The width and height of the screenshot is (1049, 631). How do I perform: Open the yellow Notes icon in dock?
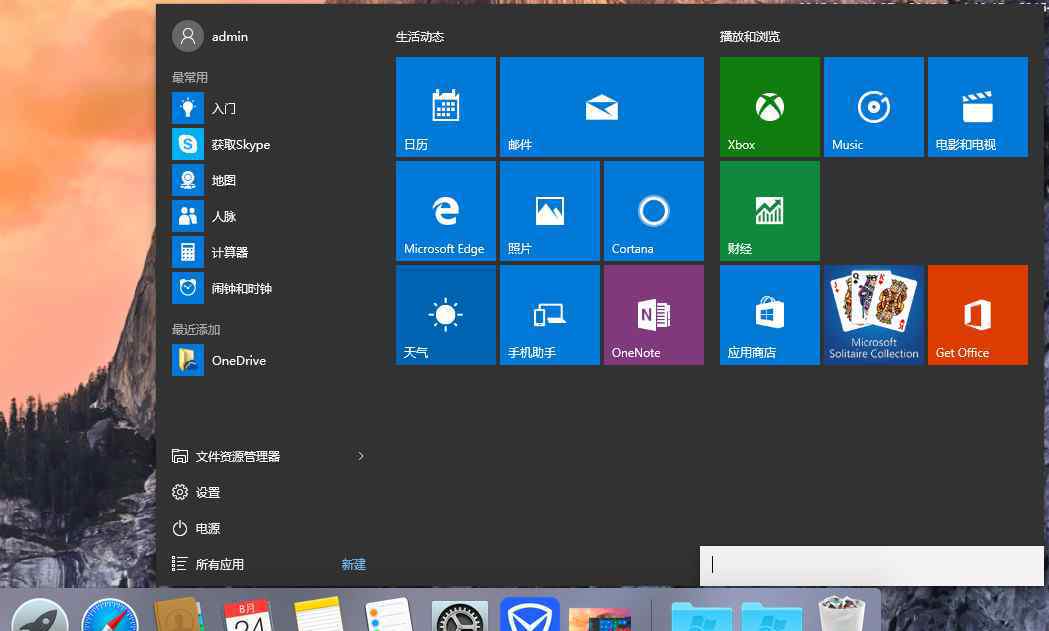click(x=318, y=616)
